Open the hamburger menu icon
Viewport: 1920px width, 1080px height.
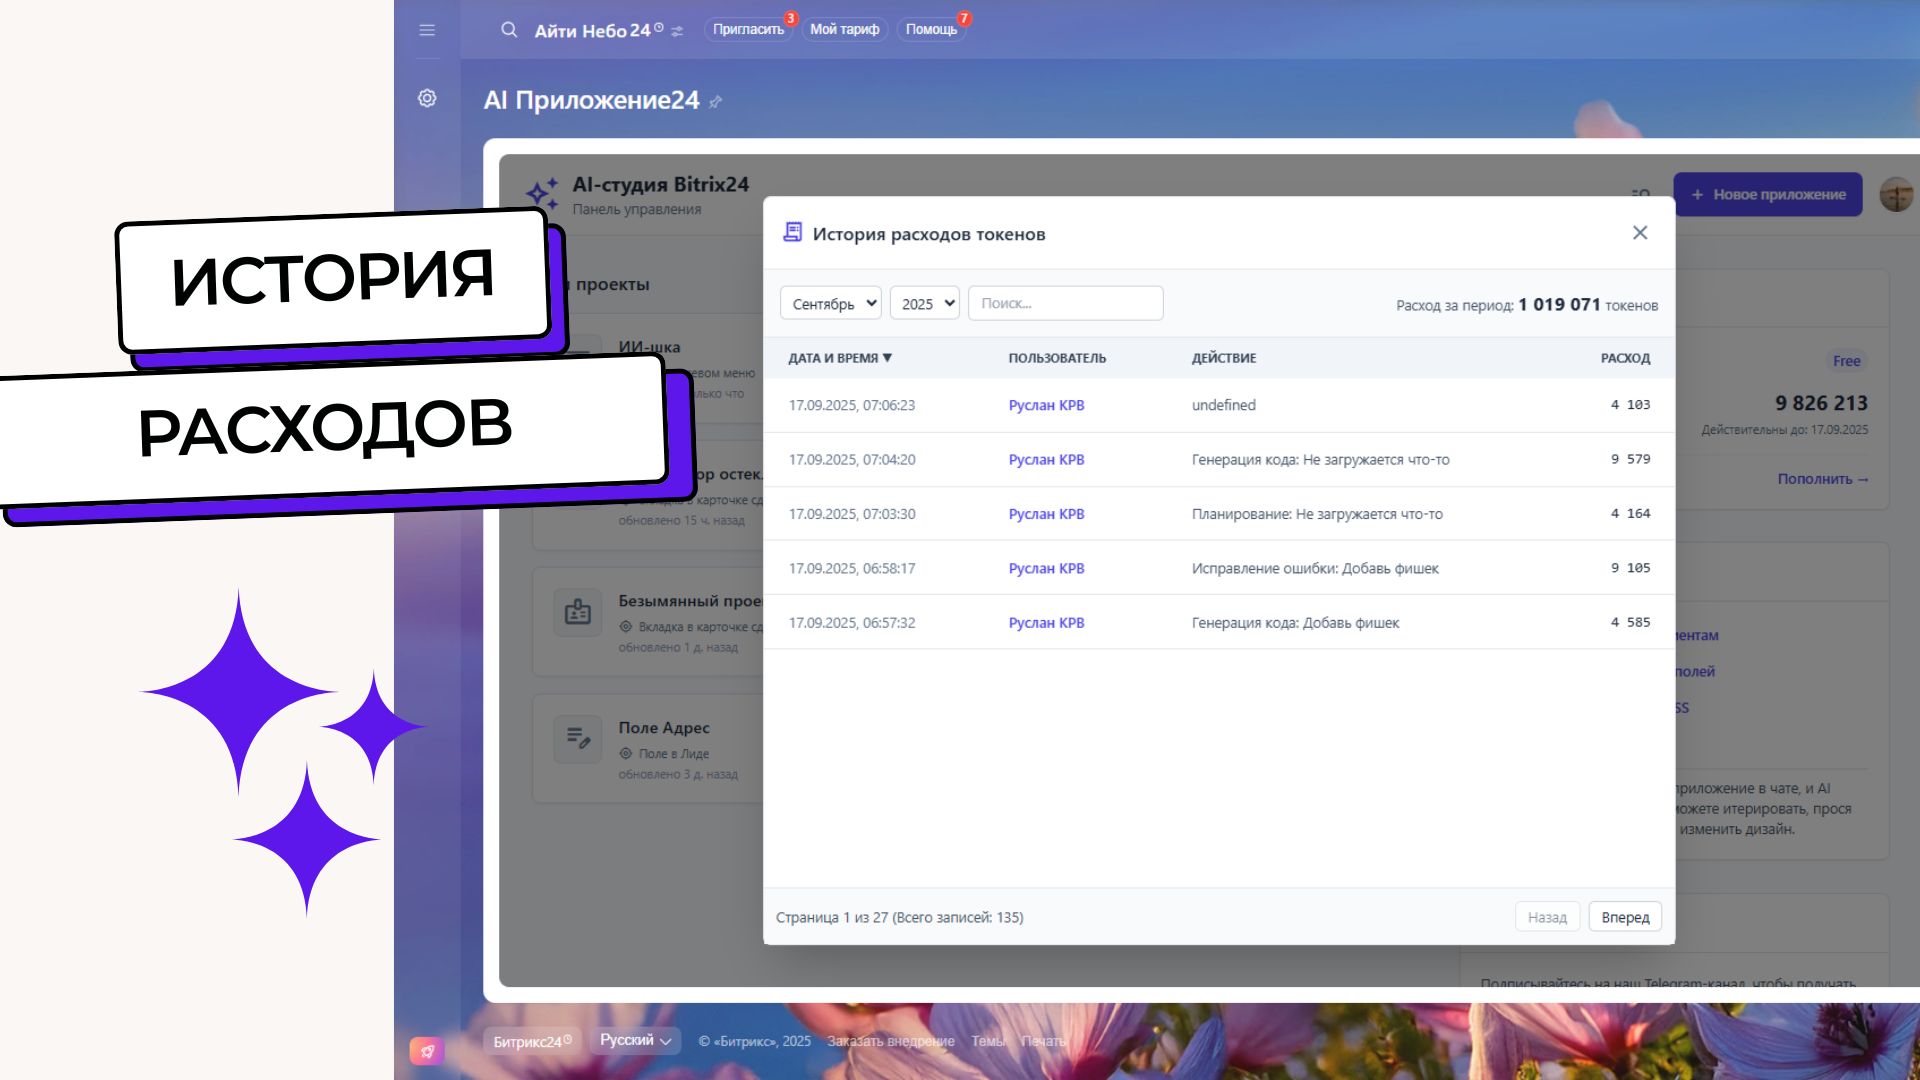pyautogui.click(x=427, y=30)
